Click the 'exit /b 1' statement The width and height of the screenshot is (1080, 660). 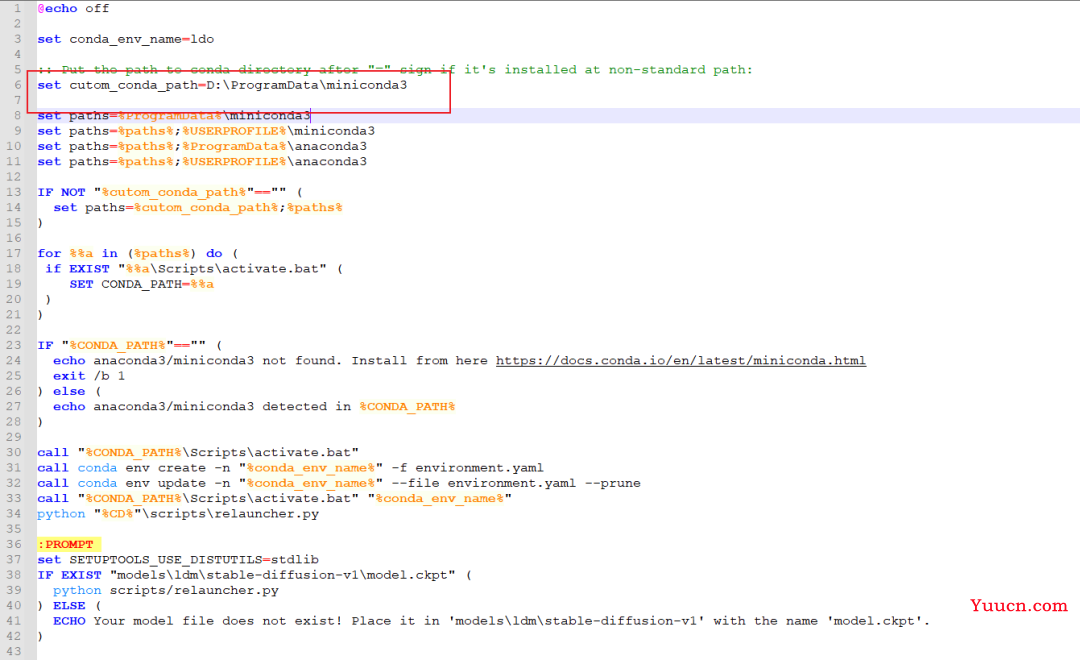(89, 376)
